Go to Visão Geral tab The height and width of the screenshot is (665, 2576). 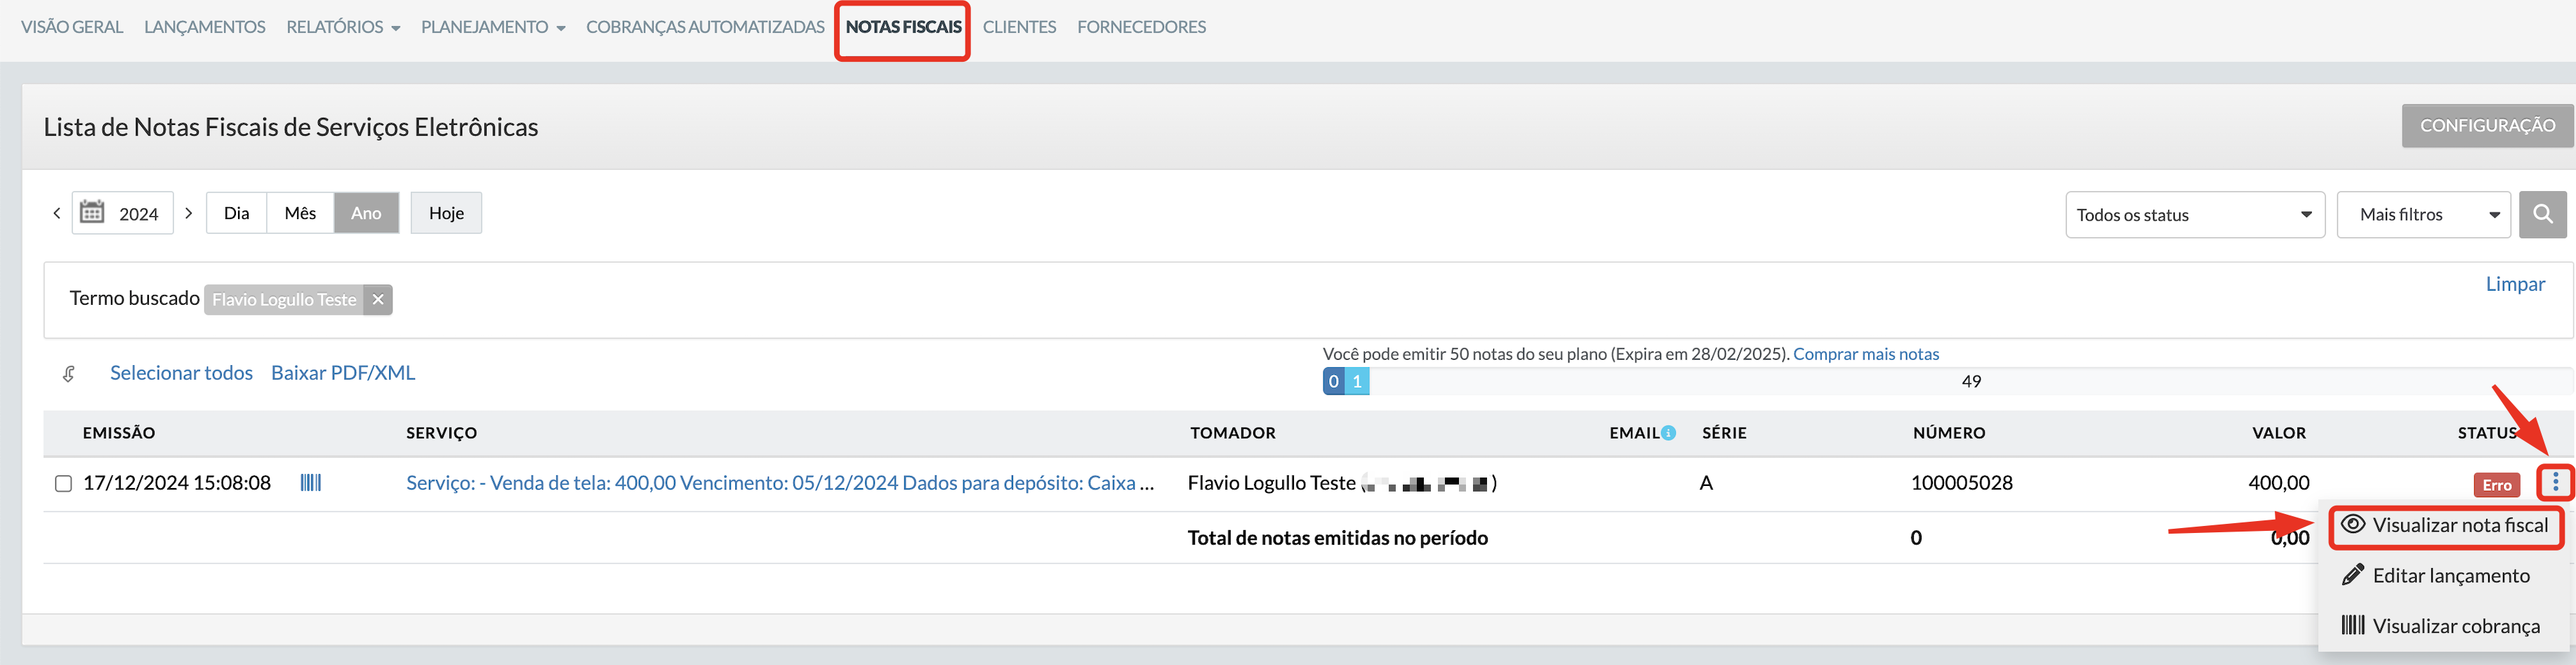click(72, 27)
